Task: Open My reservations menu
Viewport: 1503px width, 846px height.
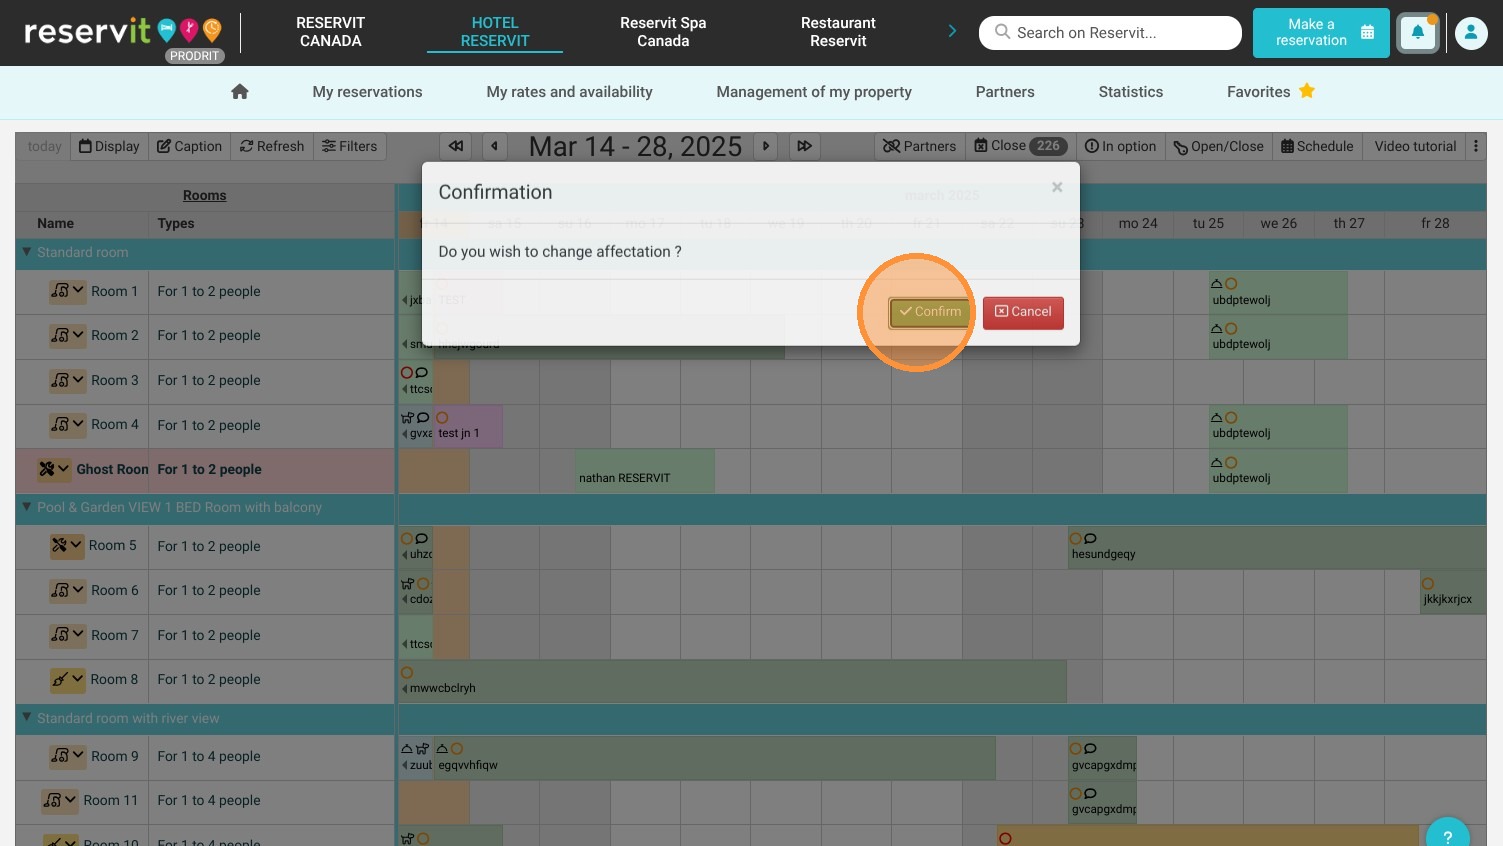Action: coord(367,92)
